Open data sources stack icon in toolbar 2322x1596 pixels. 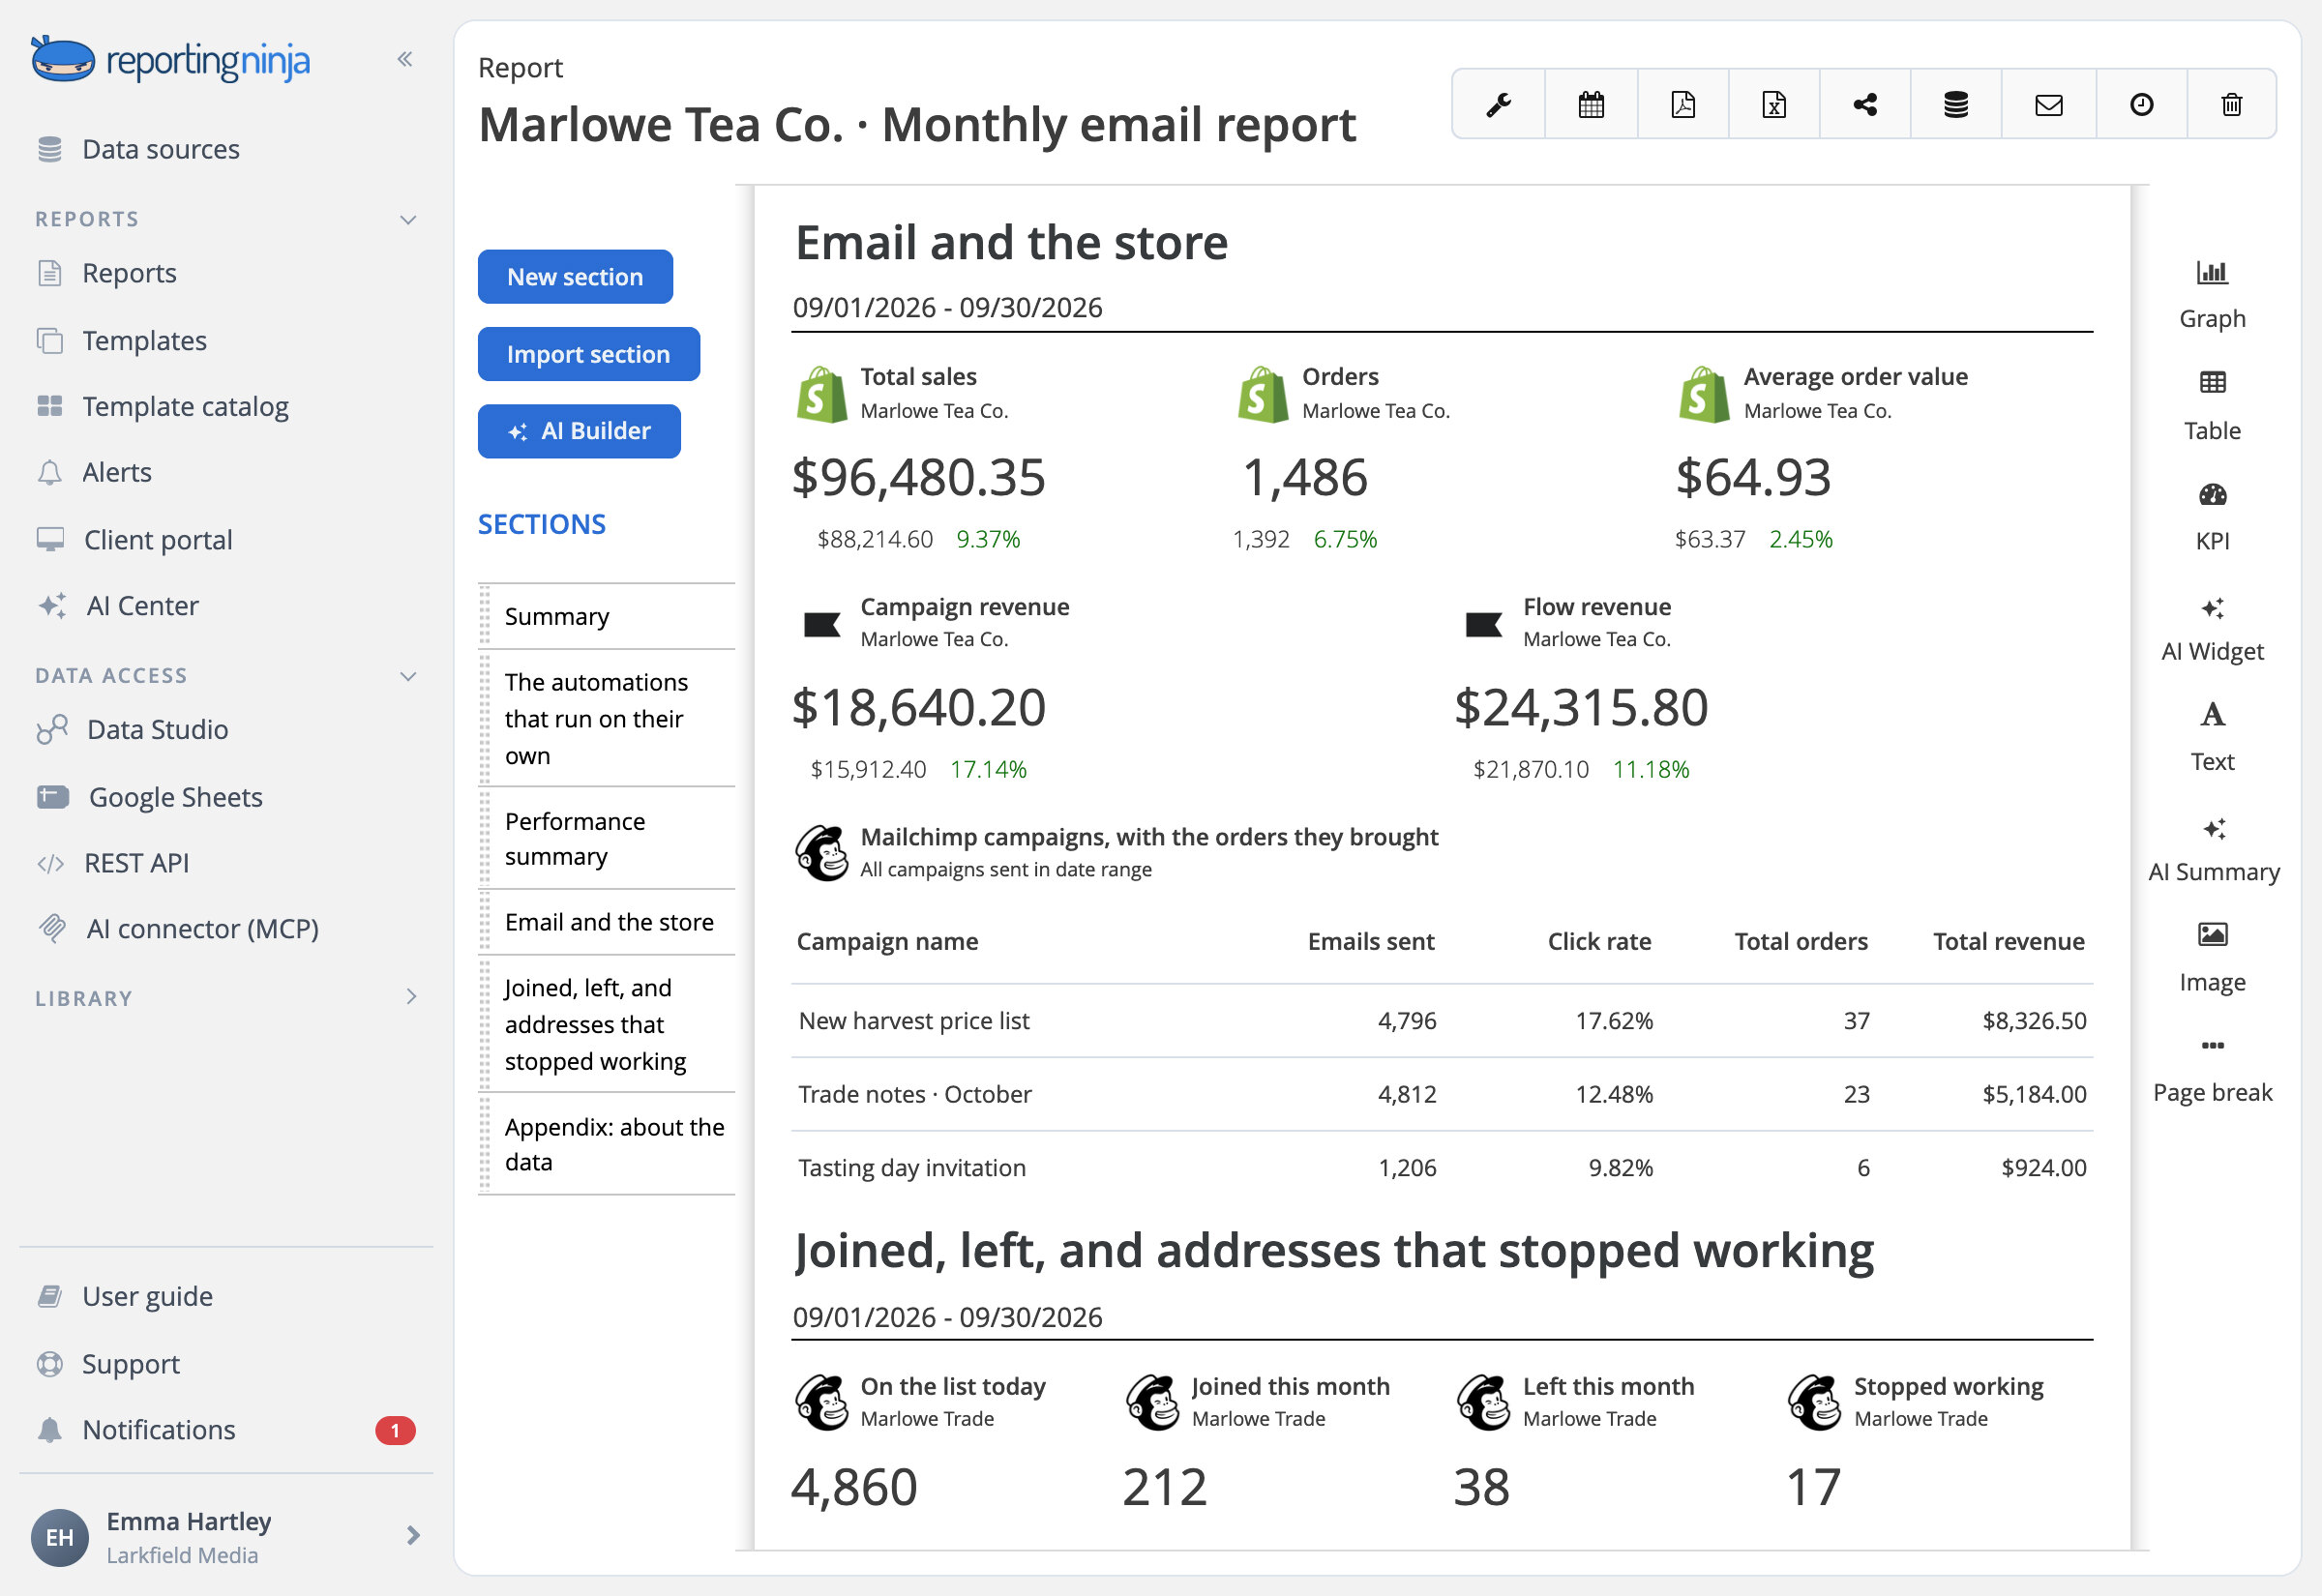click(x=1956, y=104)
